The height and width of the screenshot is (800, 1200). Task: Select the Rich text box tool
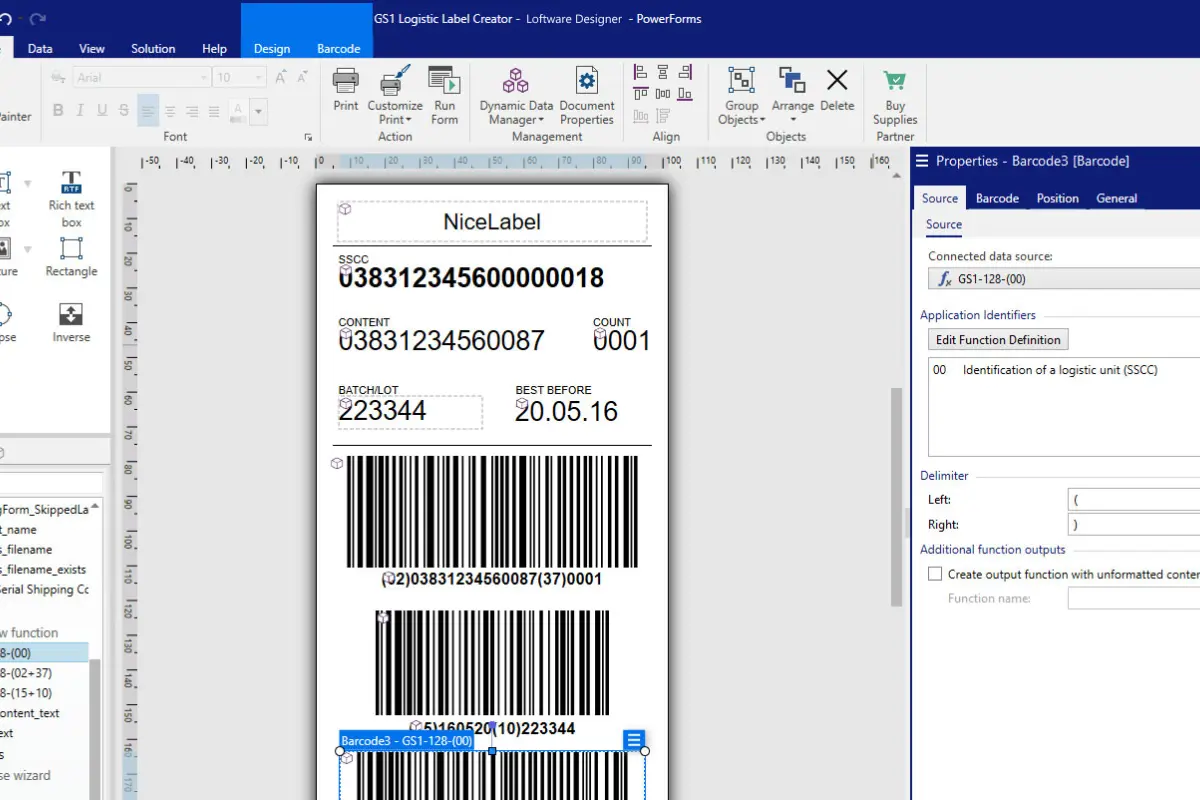click(70, 190)
